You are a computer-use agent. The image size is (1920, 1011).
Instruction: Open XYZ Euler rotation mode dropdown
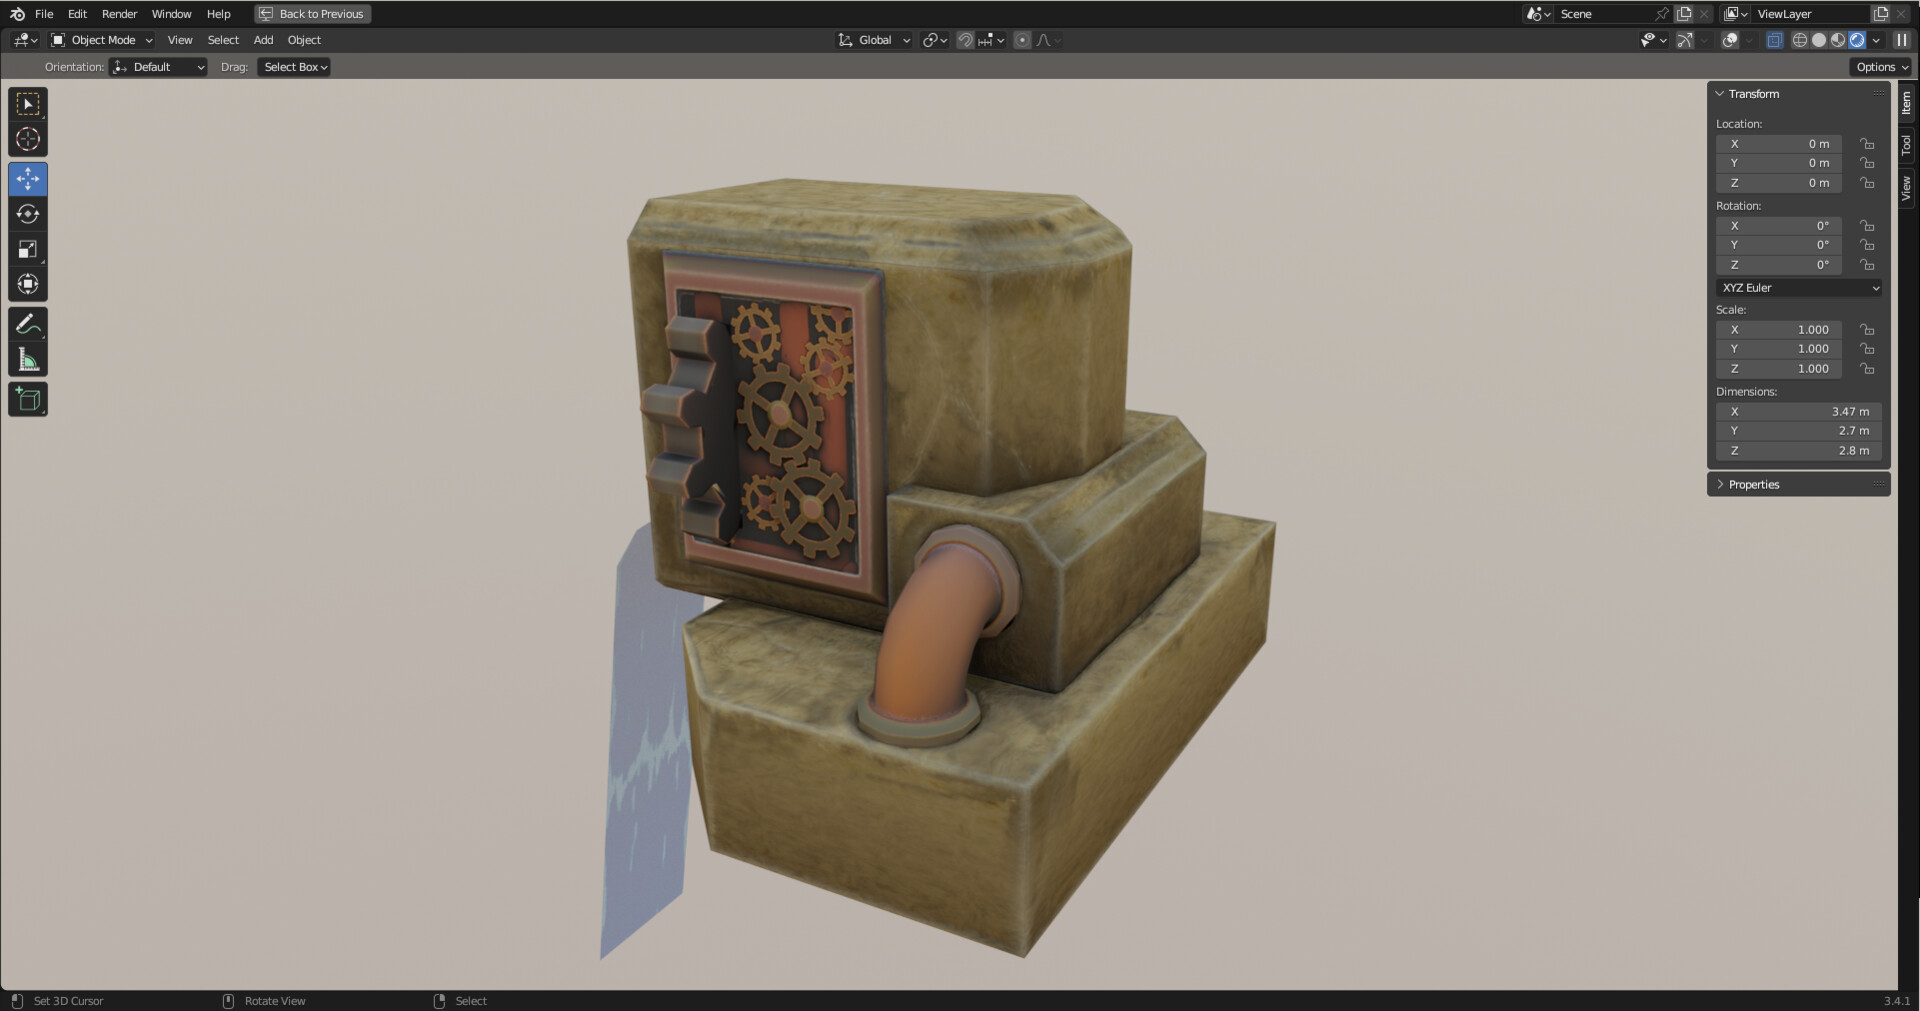[x=1799, y=288]
